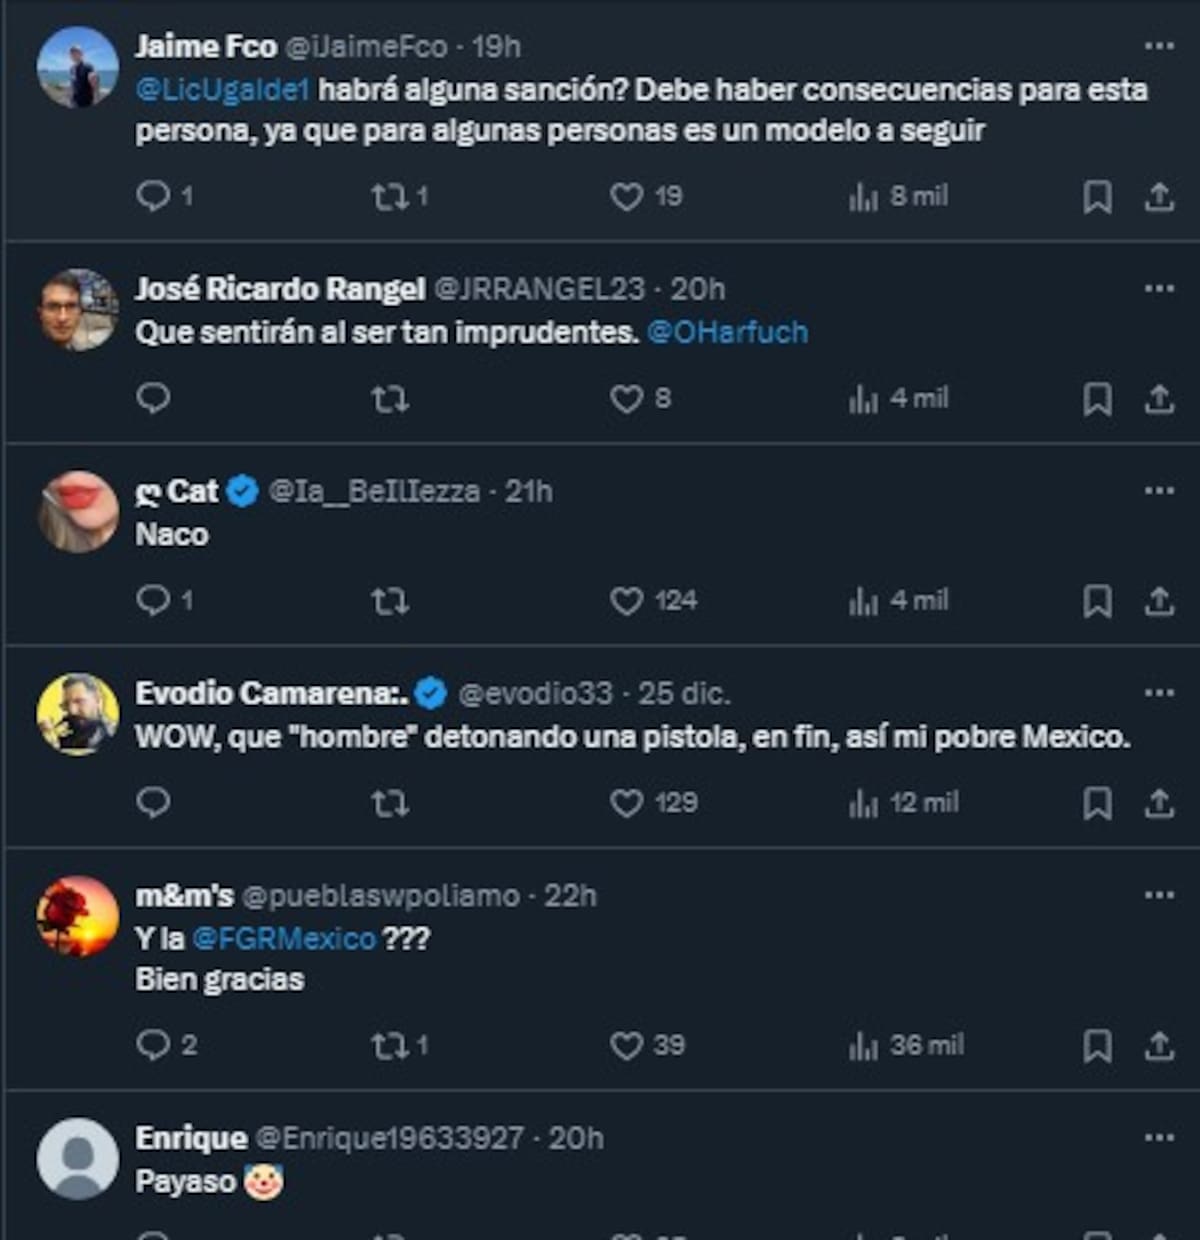
Task: Expand more options on Enrique's tweet
Action: click(1159, 1137)
